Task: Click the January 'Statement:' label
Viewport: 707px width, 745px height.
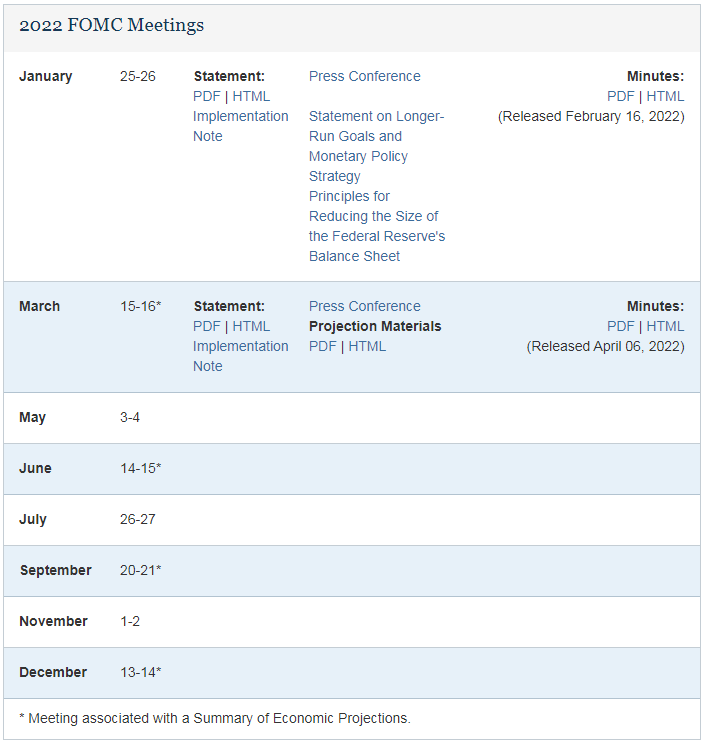Action: pyautogui.click(x=229, y=76)
